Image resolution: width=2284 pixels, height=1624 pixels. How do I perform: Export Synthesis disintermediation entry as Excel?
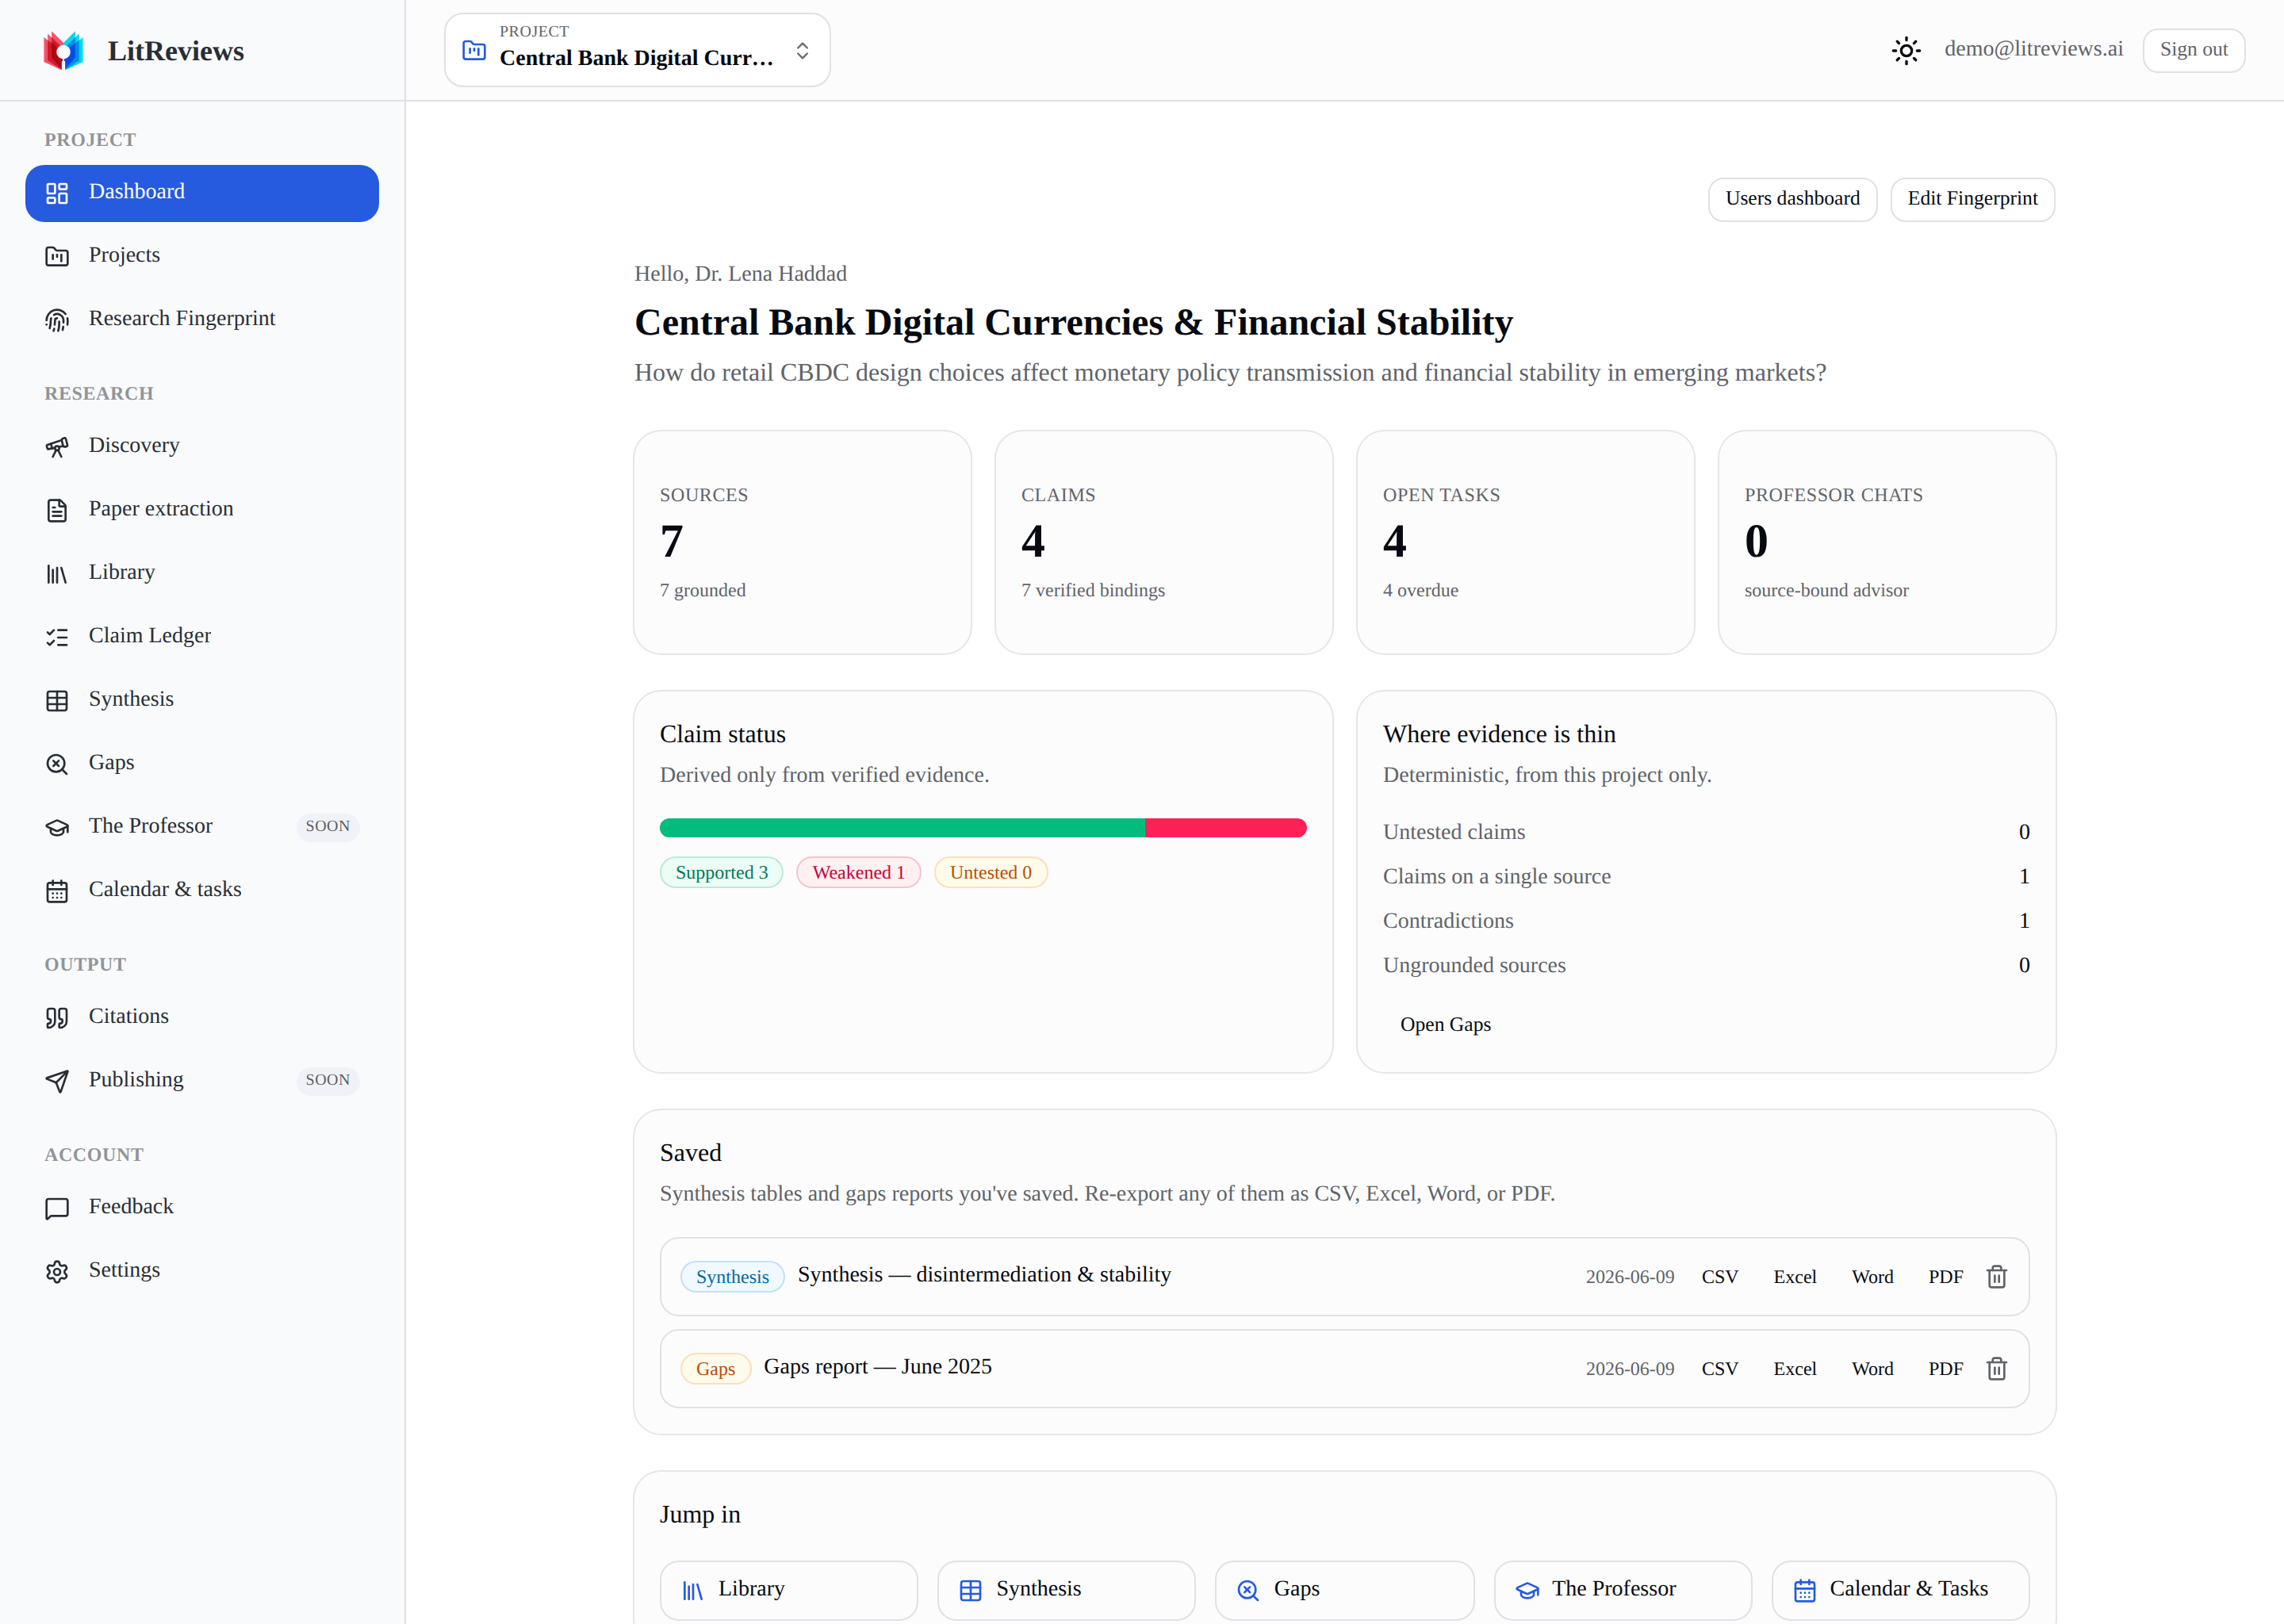click(x=1794, y=1277)
